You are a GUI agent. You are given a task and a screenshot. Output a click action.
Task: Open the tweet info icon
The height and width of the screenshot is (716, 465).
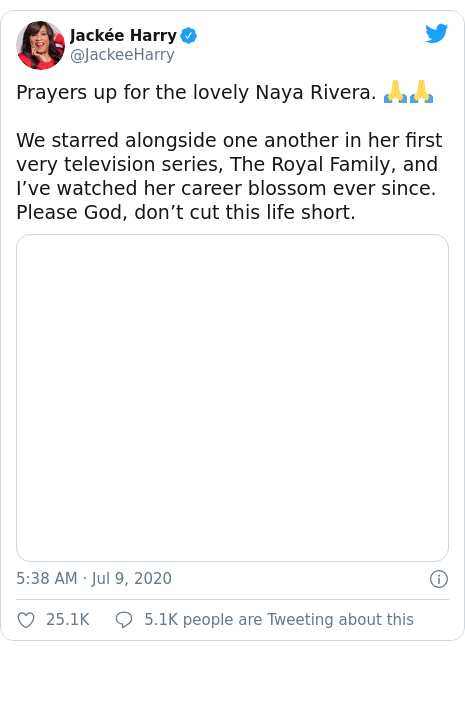[x=439, y=579]
